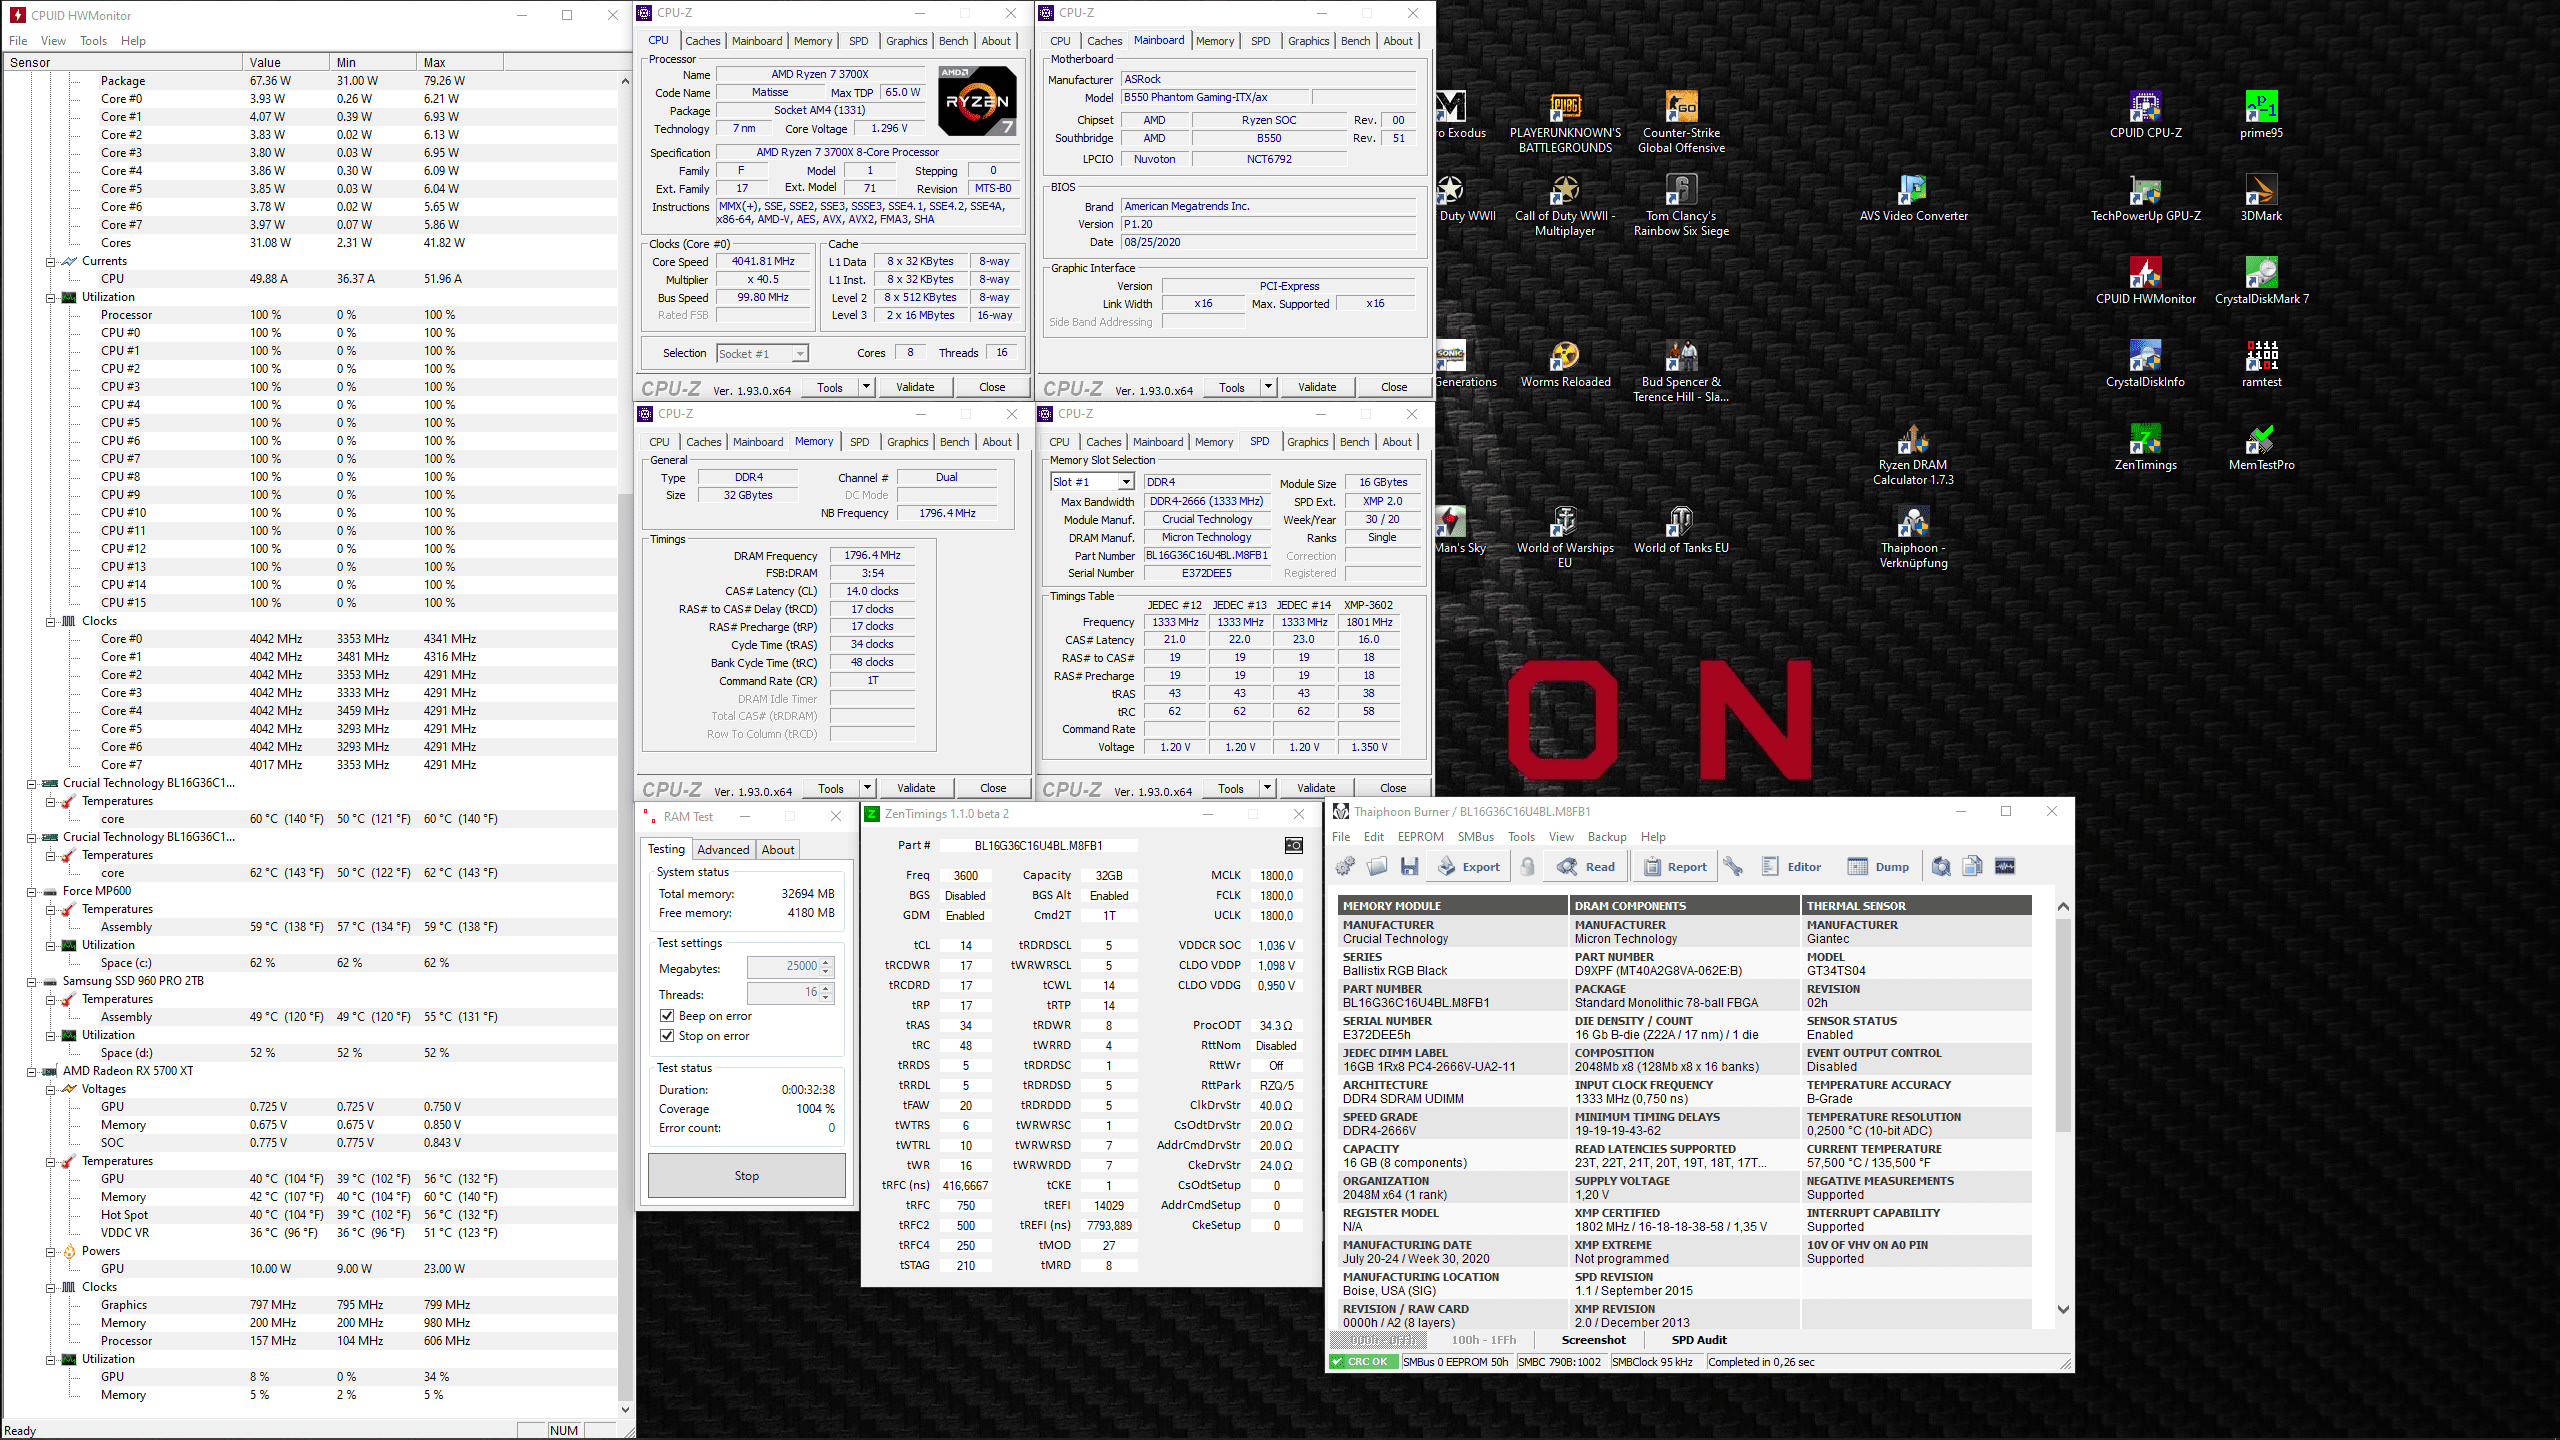Click the Stop button in RAM Test

747,1176
